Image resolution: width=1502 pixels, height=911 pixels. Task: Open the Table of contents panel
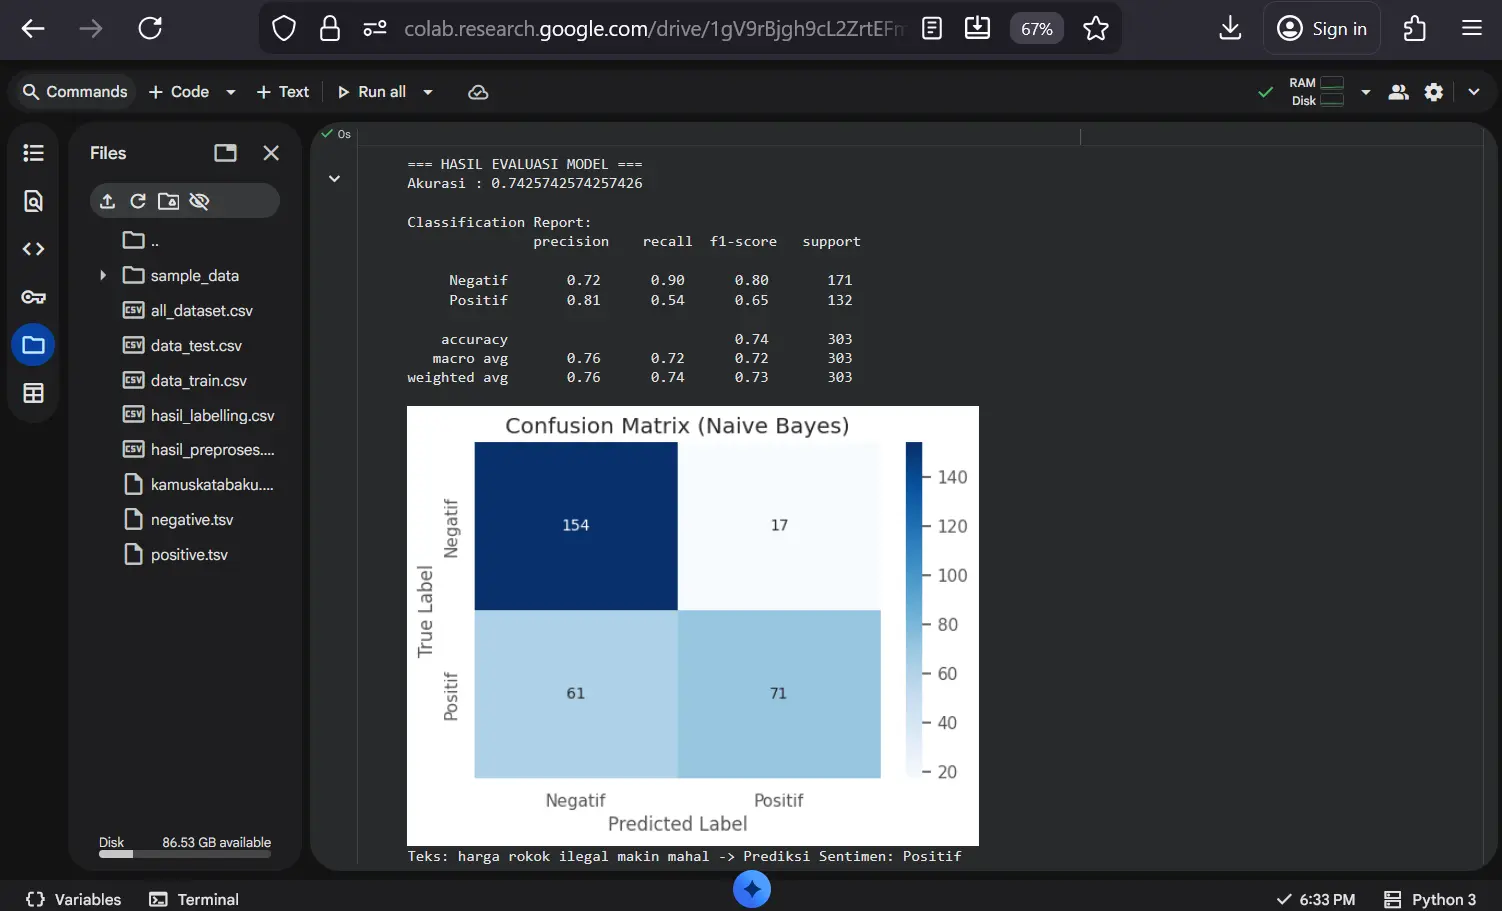33,152
